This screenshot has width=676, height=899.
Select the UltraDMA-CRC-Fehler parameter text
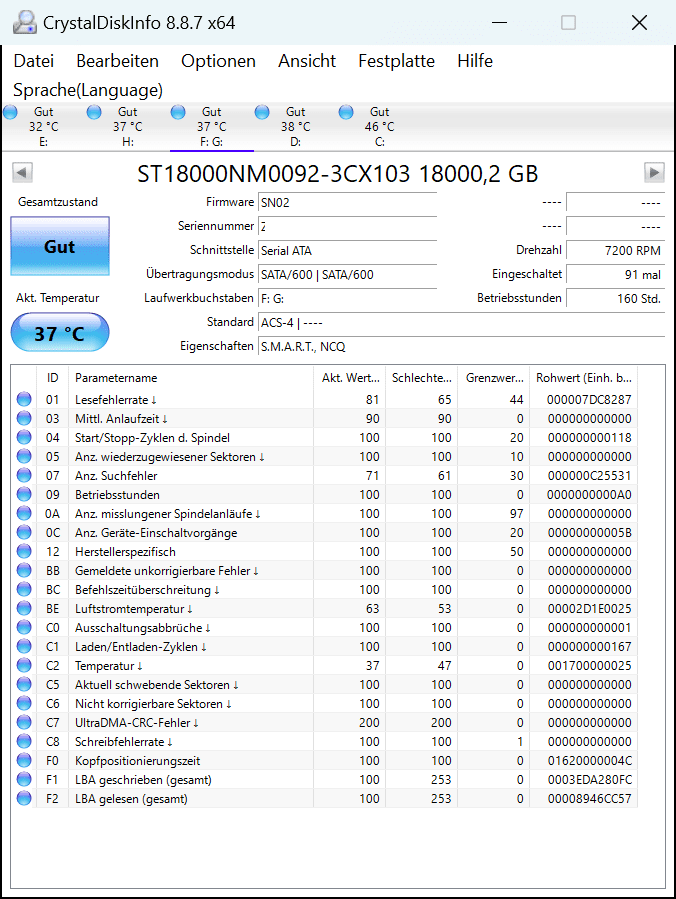136,723
